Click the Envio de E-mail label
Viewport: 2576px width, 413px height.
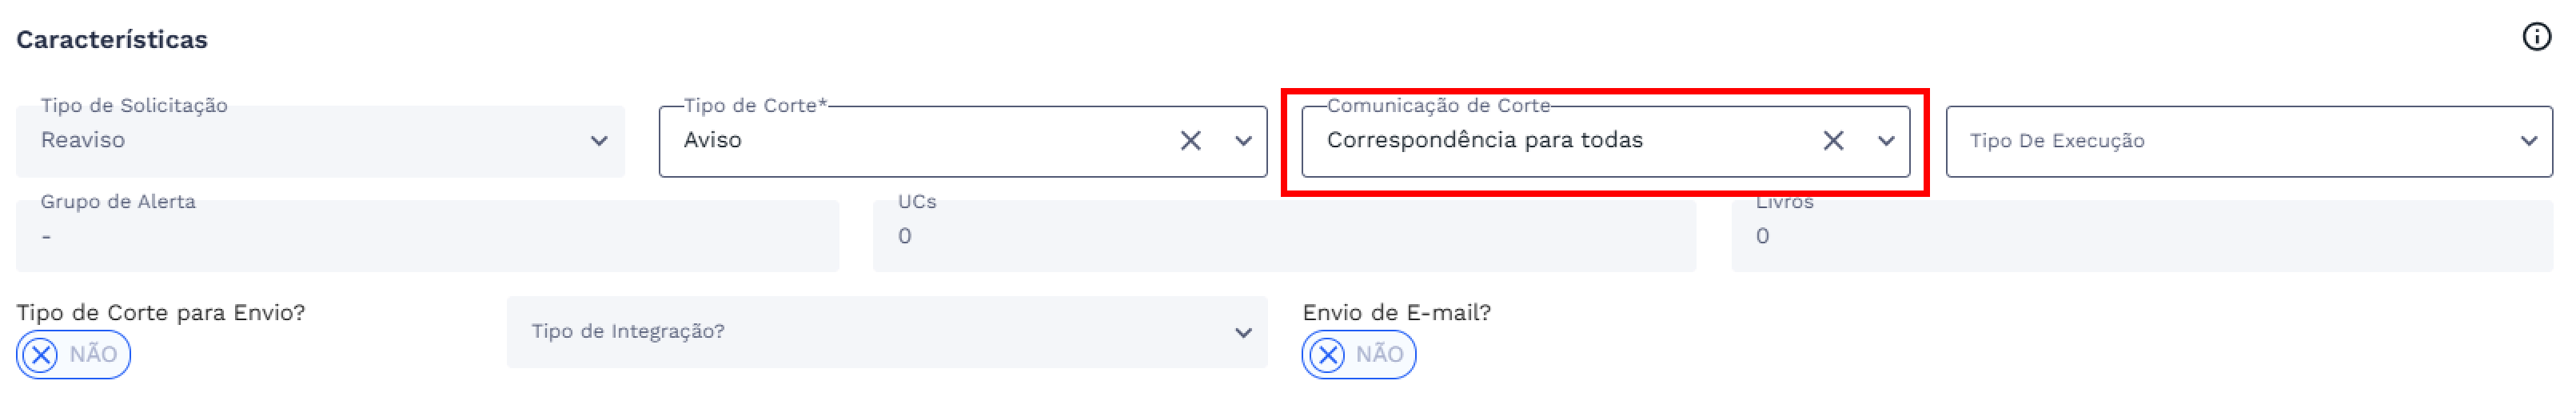click(x=1396, y=313)
